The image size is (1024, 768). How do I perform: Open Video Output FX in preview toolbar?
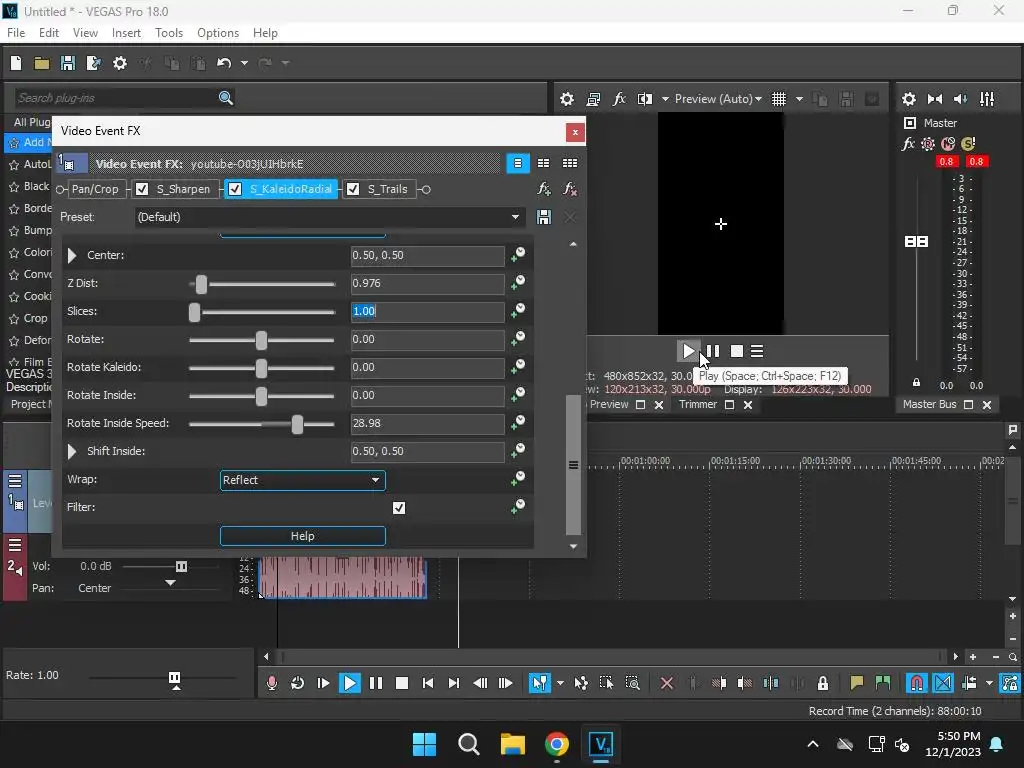tap(619, 99)
